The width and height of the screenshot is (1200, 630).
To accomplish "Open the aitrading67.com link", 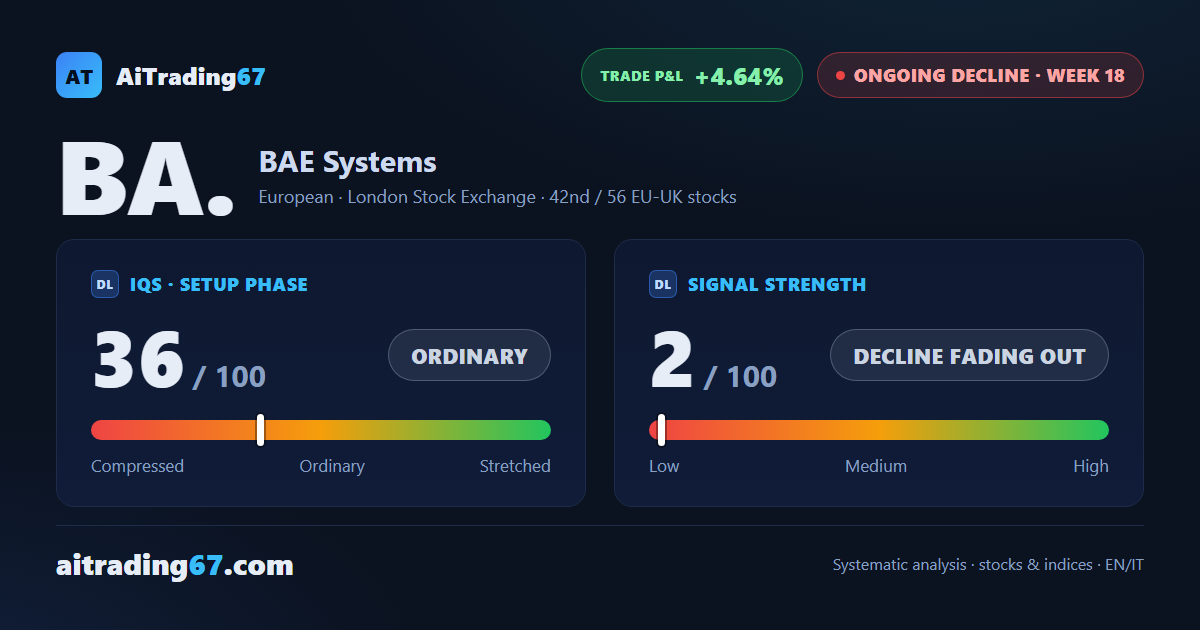I will 175,566.
